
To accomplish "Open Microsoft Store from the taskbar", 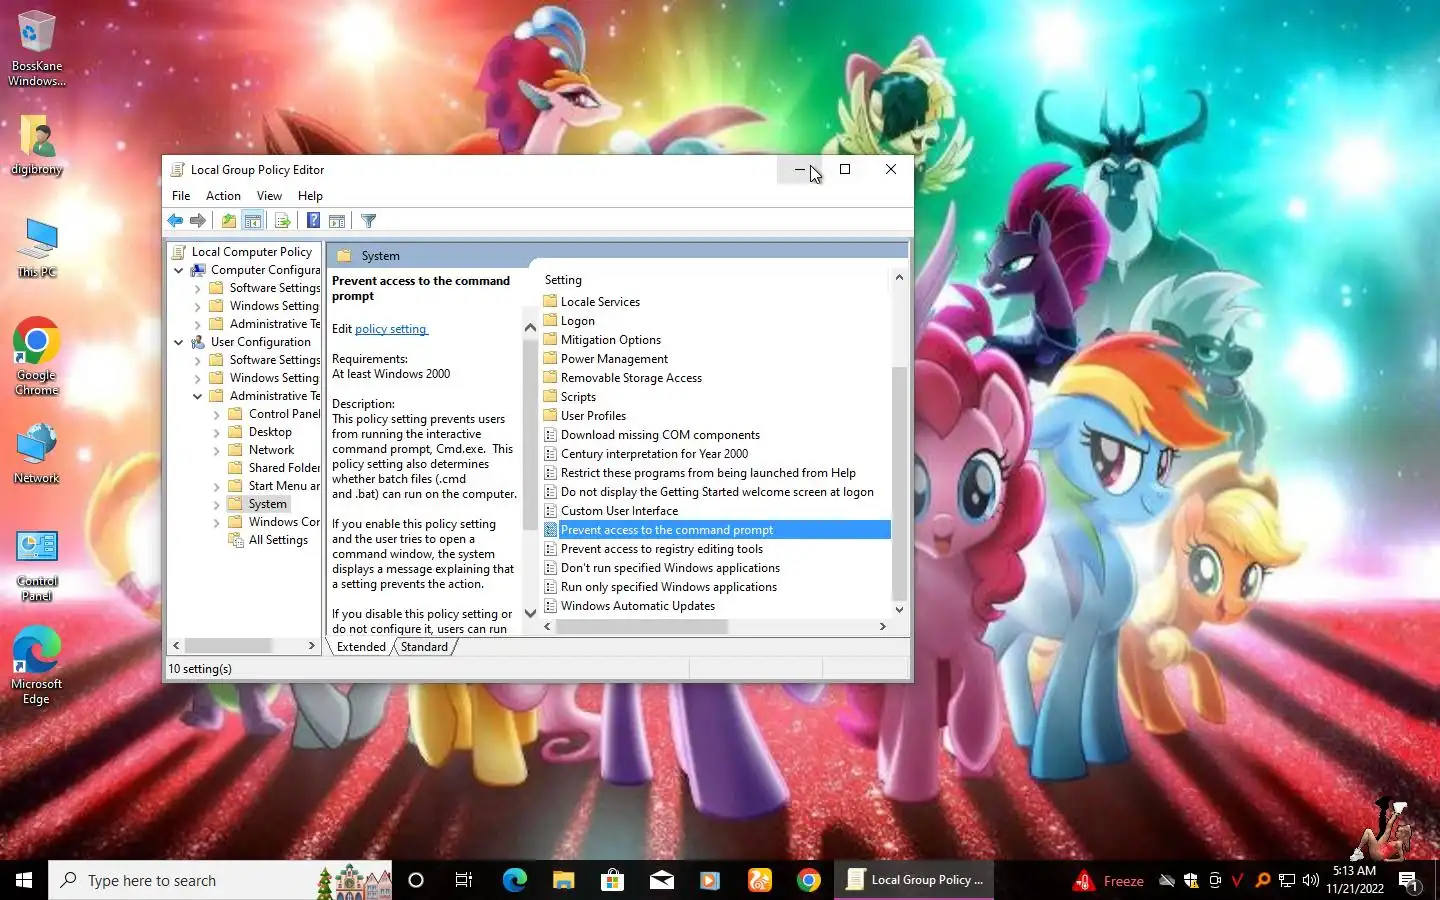I will coord(612,880).
